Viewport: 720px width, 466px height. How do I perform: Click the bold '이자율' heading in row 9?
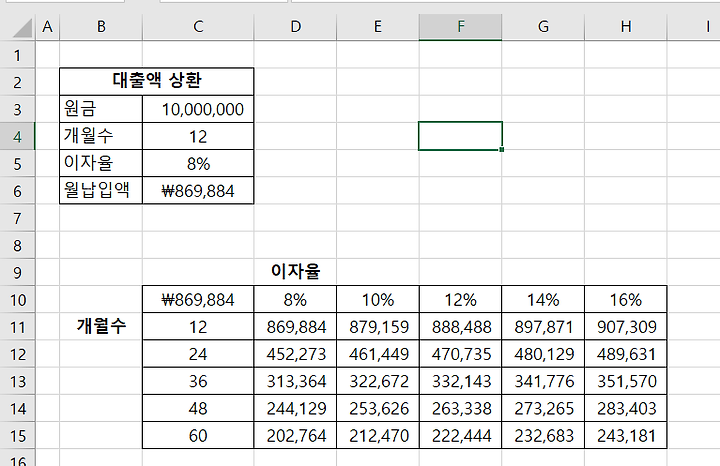click(x=295, y=271)
